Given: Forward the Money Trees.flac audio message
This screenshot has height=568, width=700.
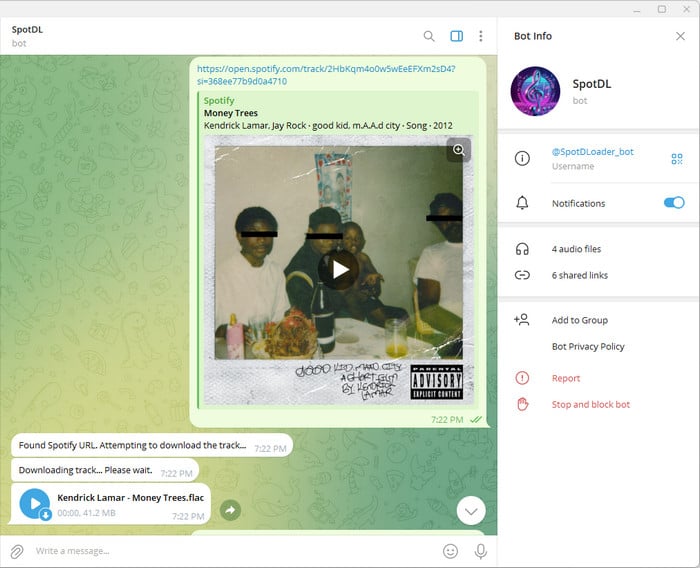Looking at the screenshot, I should [x=230, y=510].
